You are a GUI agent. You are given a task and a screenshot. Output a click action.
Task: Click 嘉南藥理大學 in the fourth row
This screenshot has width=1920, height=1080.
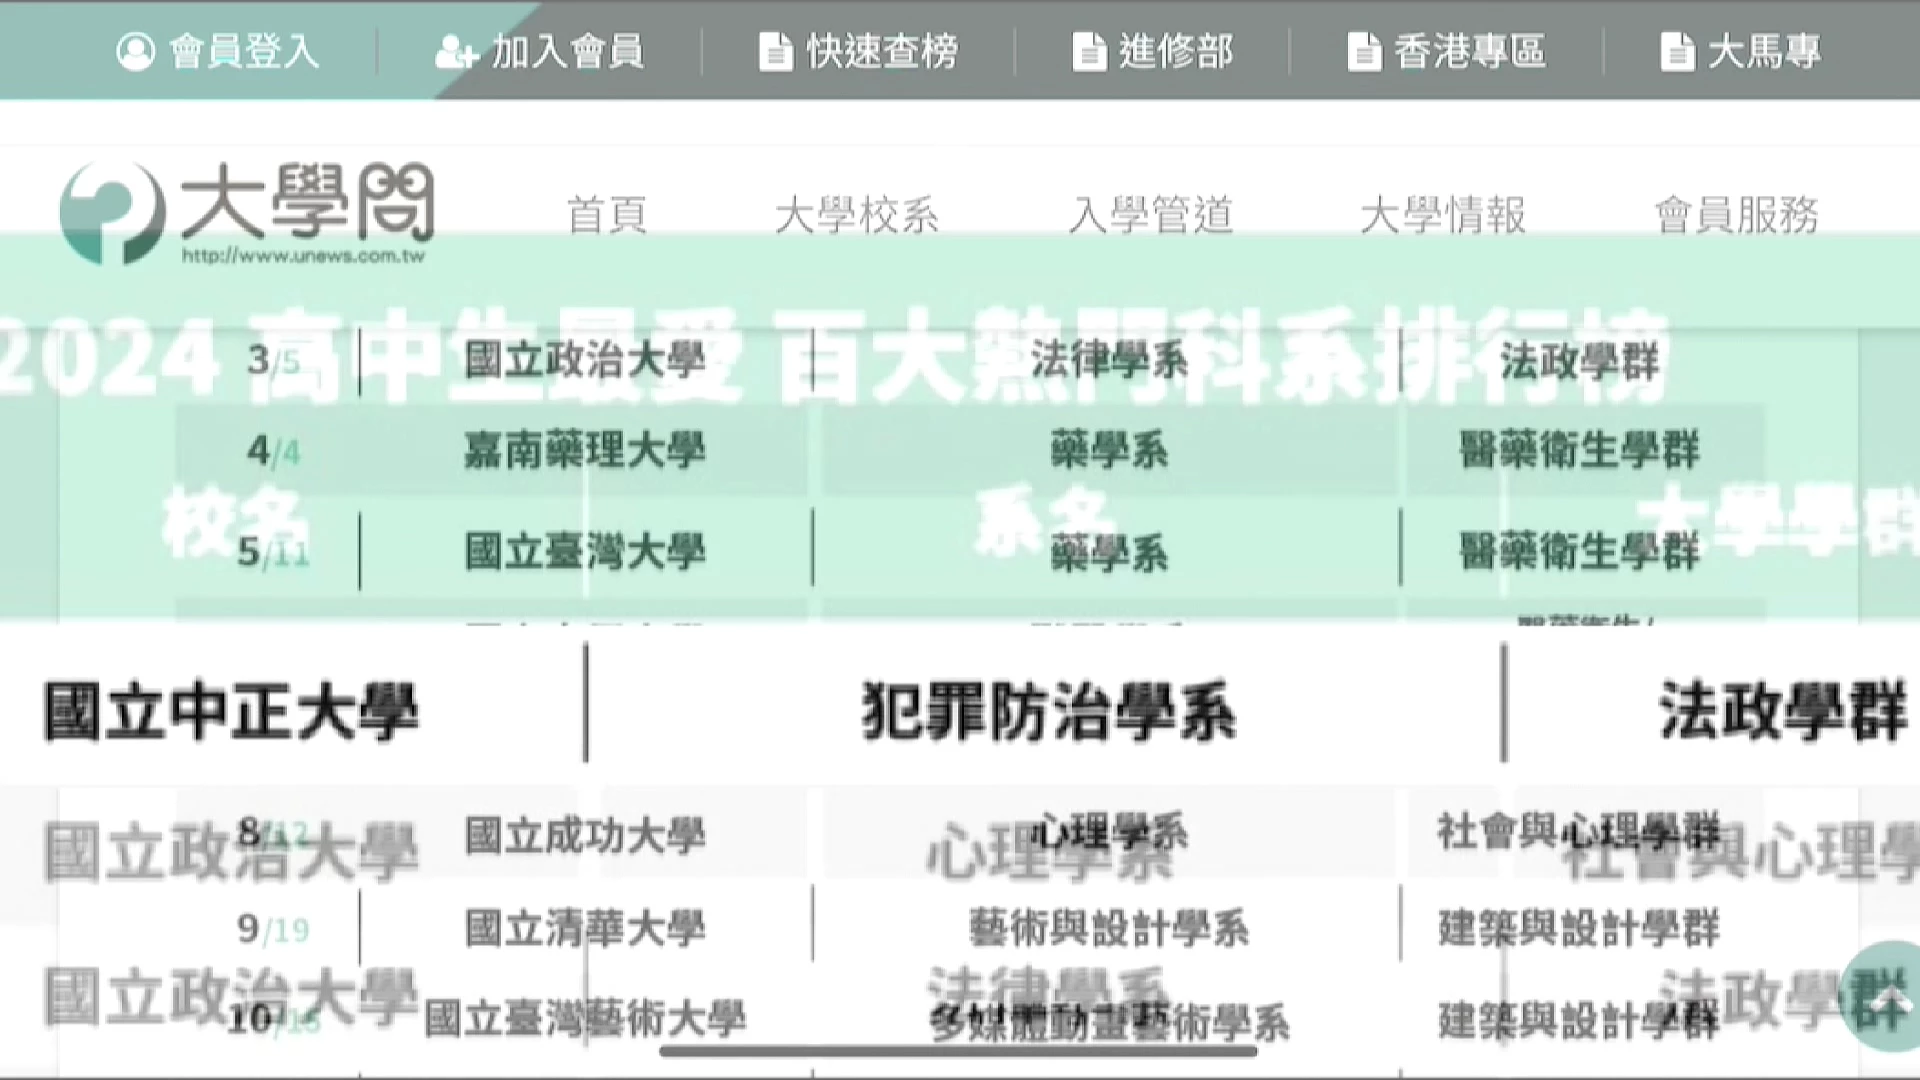(x=585, y=450)
